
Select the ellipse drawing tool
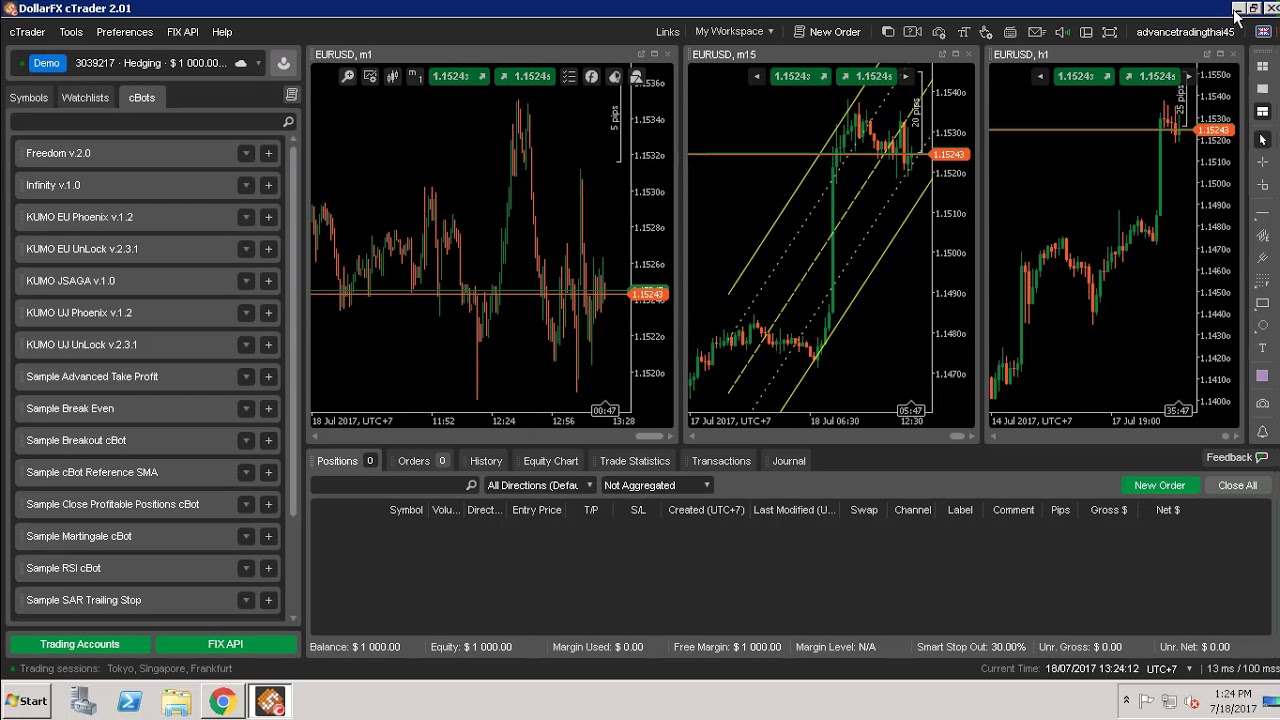1263,325
